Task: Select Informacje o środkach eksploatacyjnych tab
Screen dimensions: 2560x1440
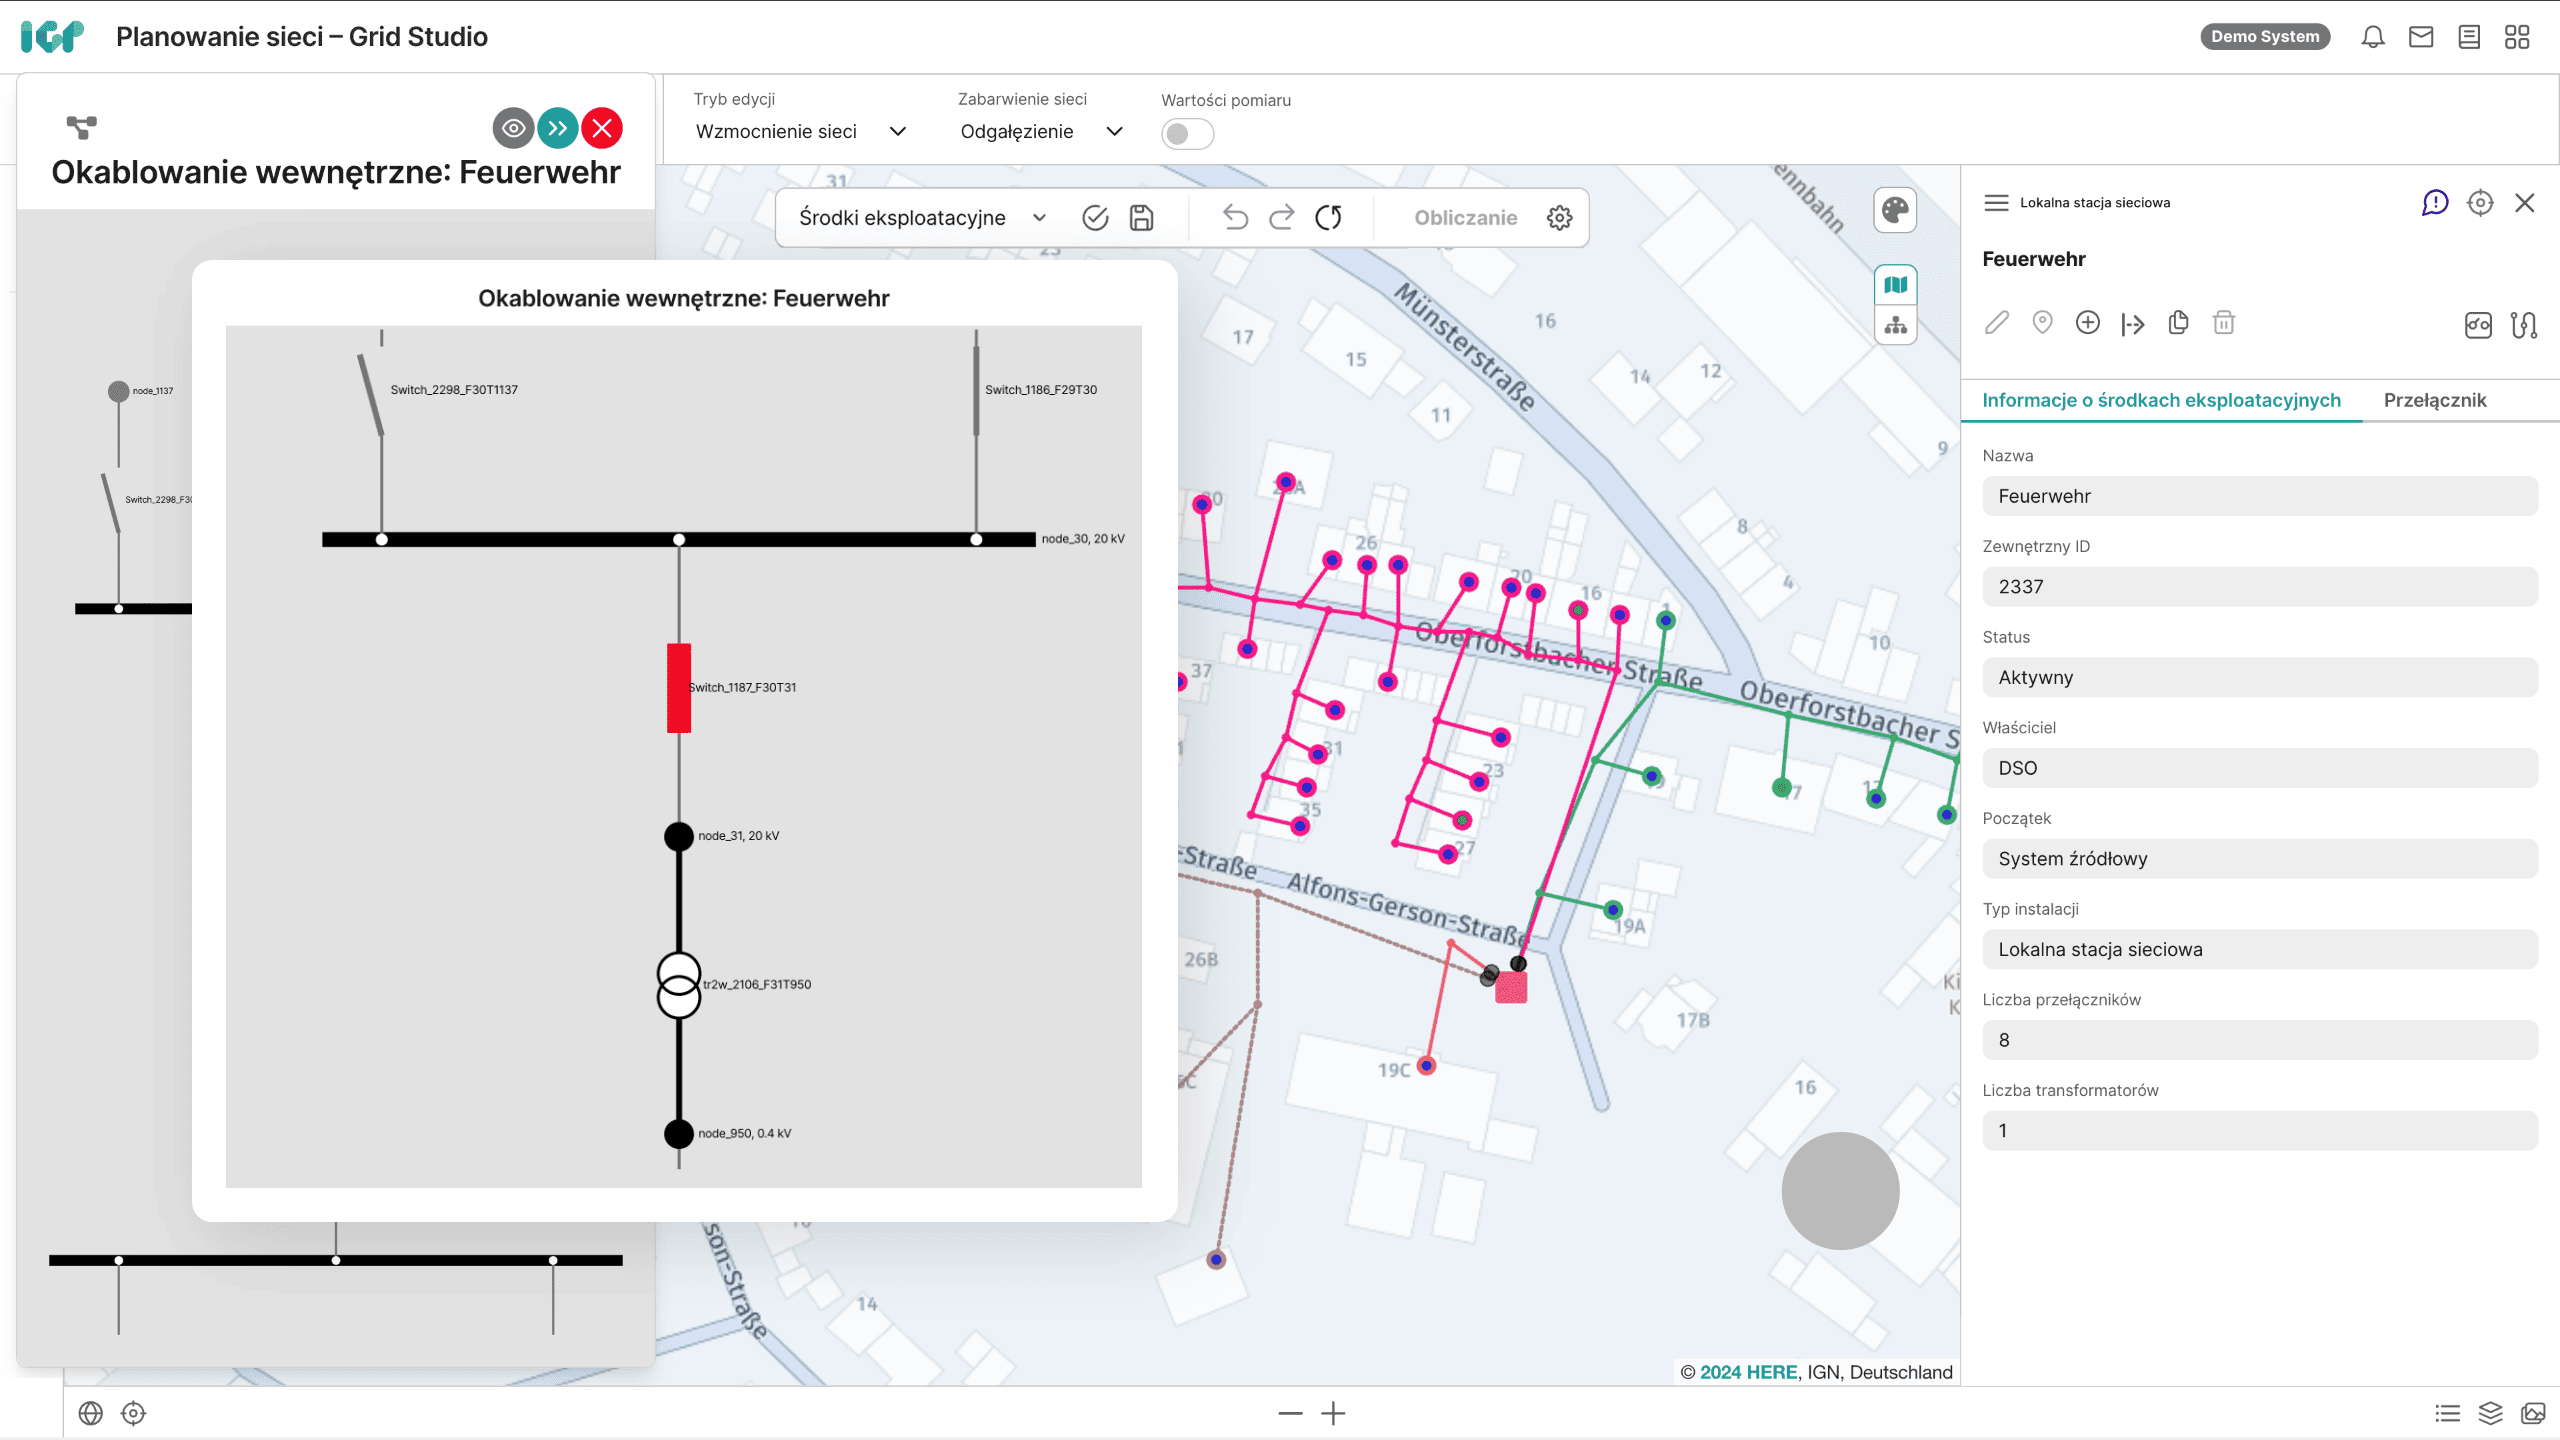Action: coord(2161,400)
